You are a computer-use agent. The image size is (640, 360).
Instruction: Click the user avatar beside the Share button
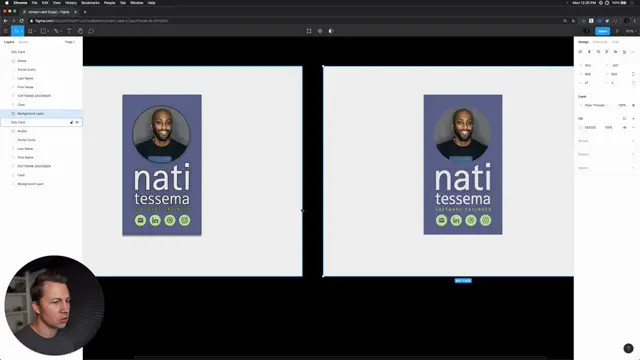click(587, 31)
